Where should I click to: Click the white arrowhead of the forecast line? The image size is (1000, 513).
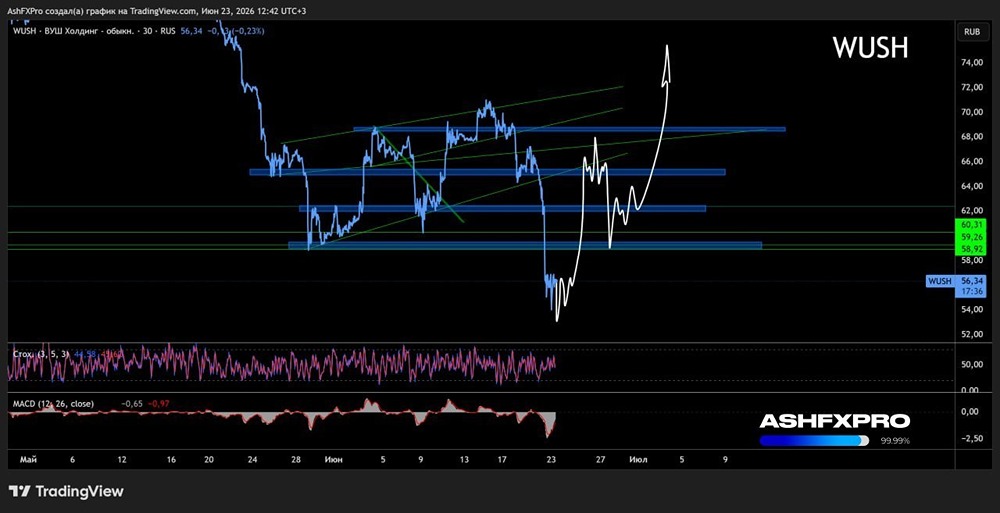click(x=666, y=64)
